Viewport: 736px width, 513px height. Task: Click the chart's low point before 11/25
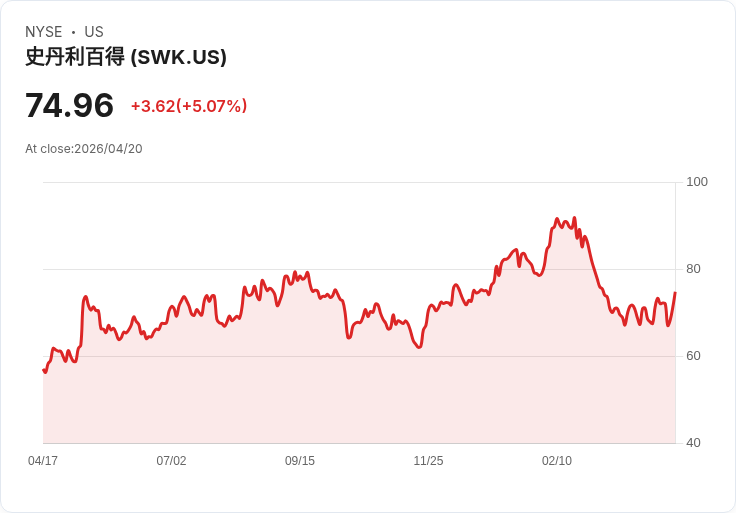(419, 347)
